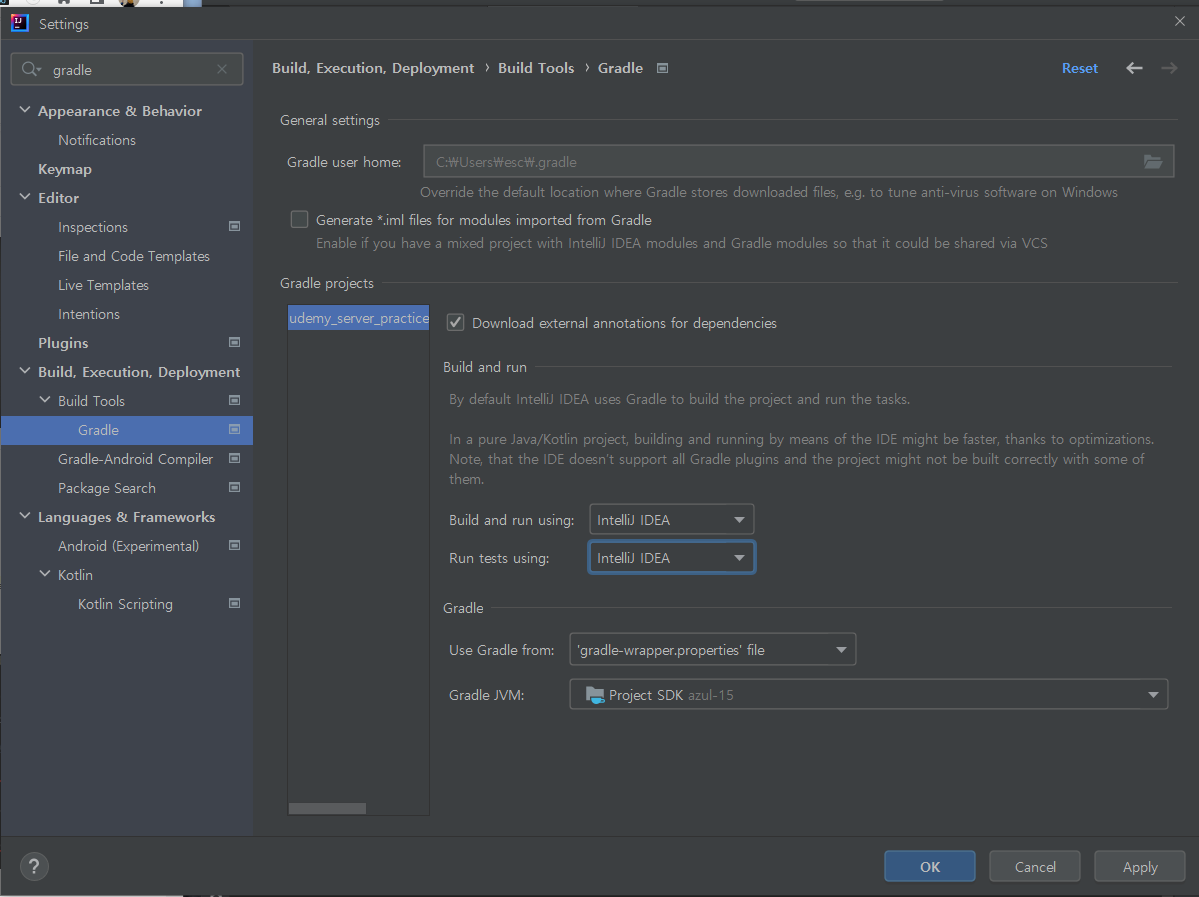The image size is (1199, 897).
Task: Open Kotlin Scripting settings
Action: [x=125, y=604]
